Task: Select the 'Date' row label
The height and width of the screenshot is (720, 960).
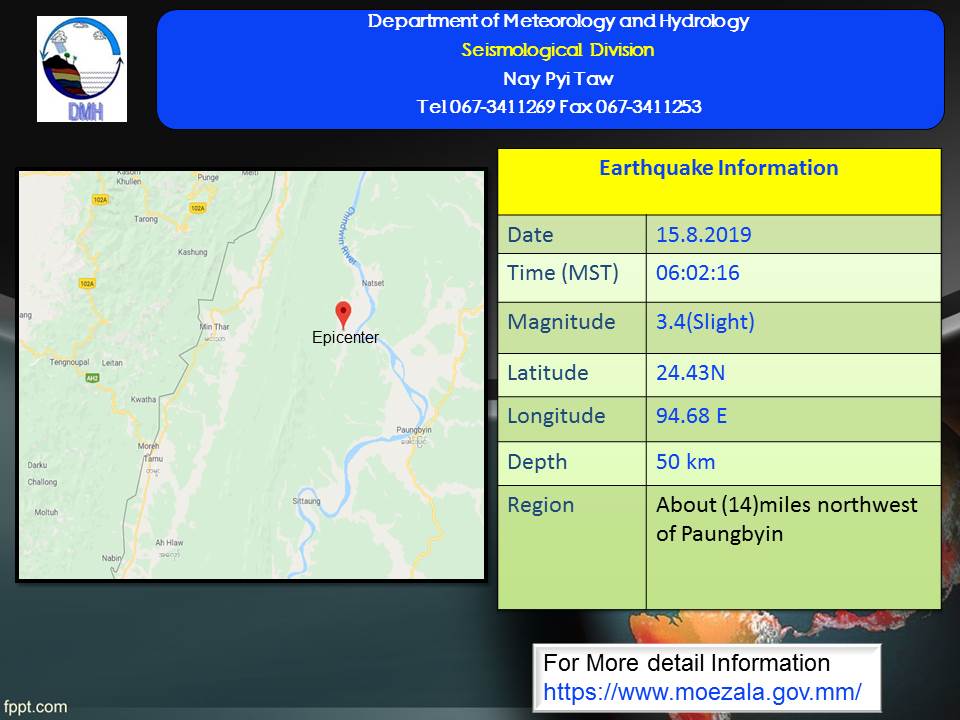Action: click(530, 234)
